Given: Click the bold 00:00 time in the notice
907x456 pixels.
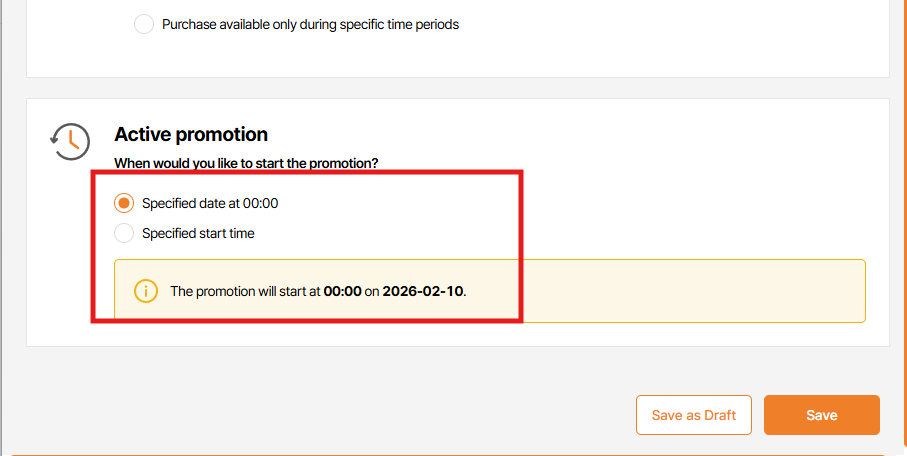Looking at the screenshot, I should (342, 292).
